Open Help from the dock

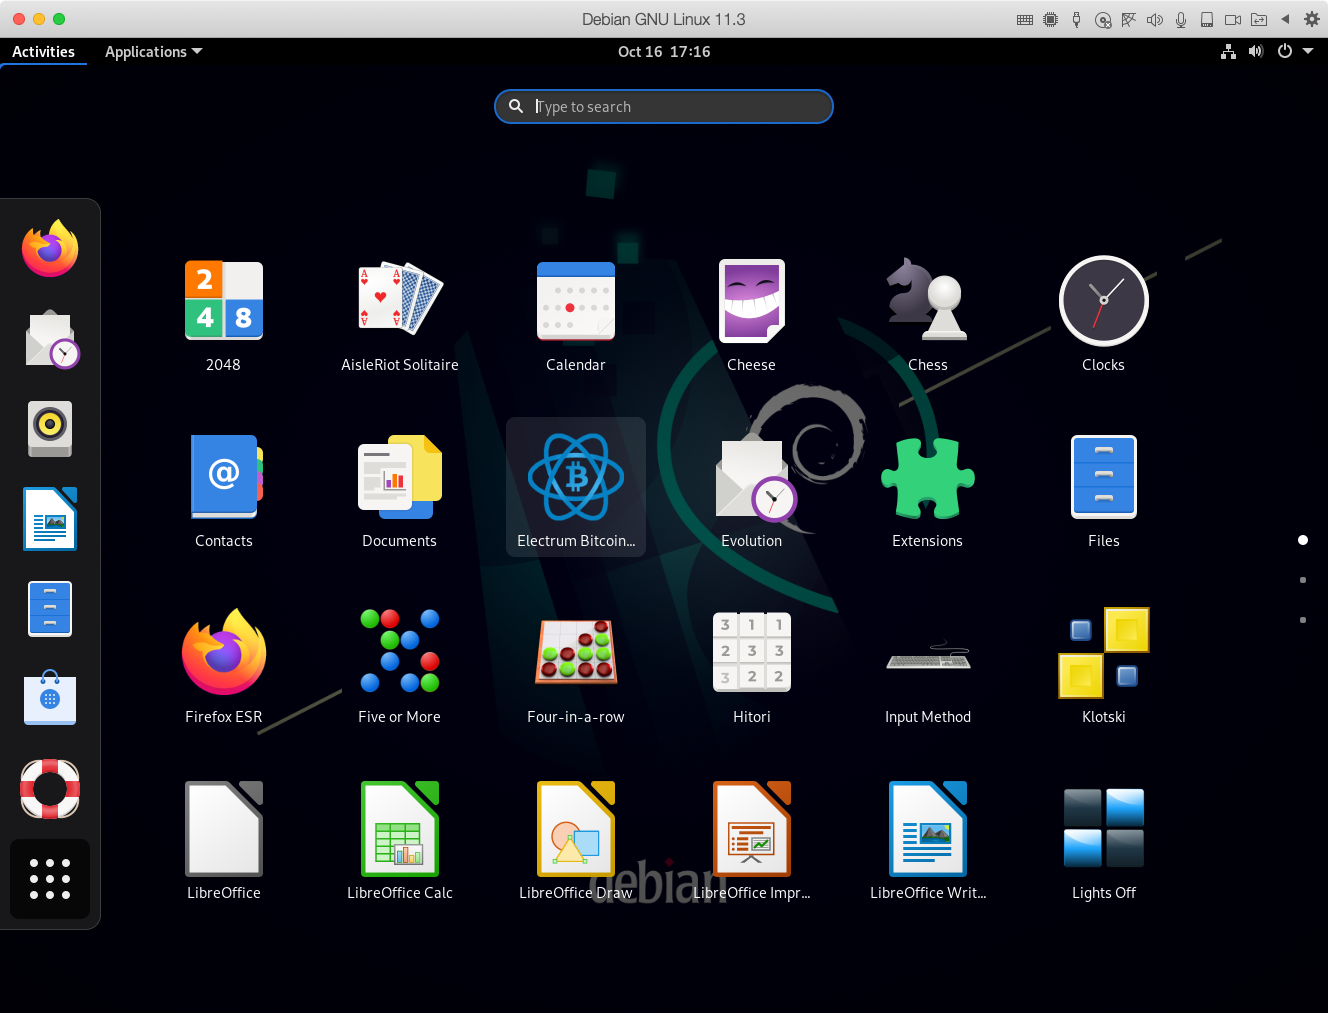point(50,789)
